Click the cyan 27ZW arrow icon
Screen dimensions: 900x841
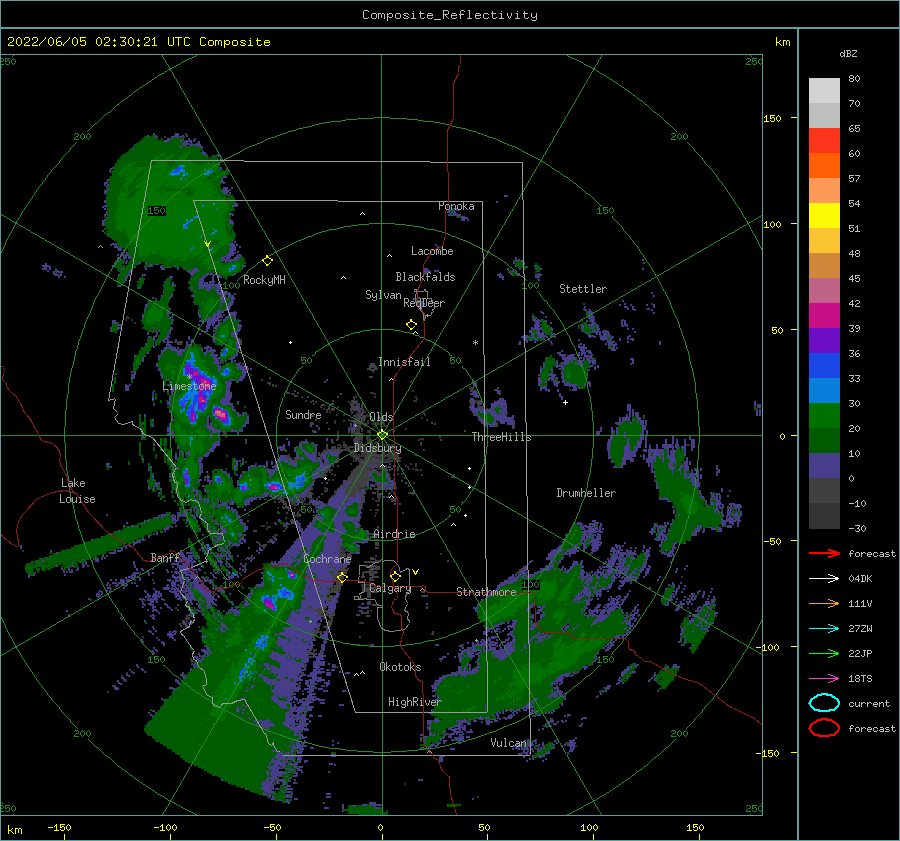click(x=824, y=628)
